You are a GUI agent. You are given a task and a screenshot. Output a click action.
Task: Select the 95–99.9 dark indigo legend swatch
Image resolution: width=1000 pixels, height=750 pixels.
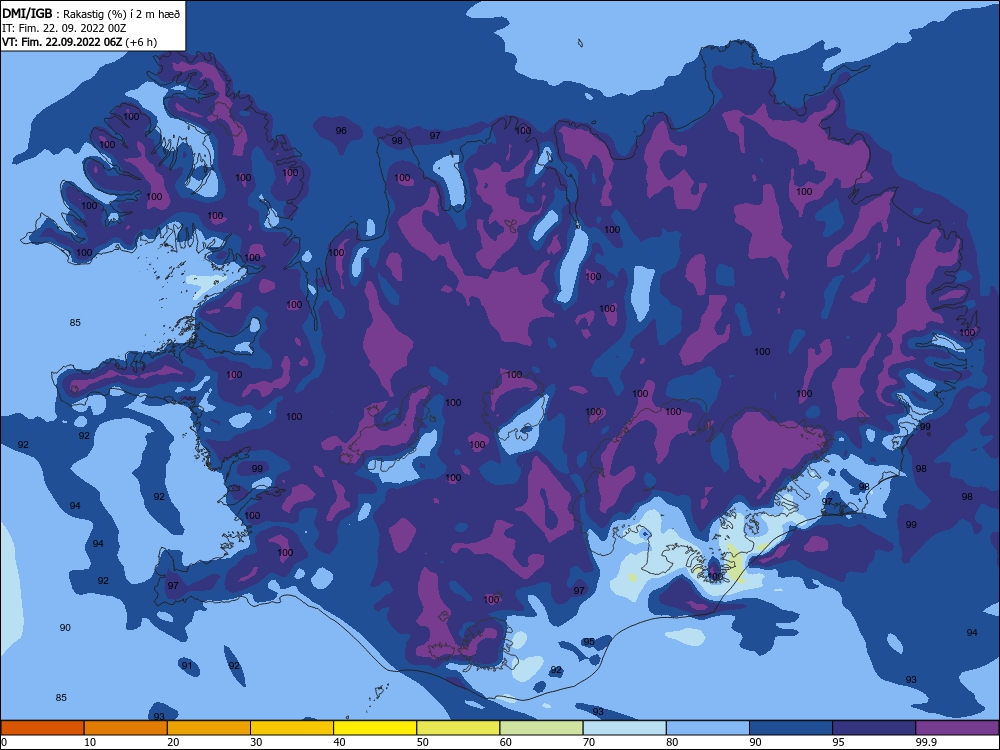pyautogui.click(x=874, y=728)
